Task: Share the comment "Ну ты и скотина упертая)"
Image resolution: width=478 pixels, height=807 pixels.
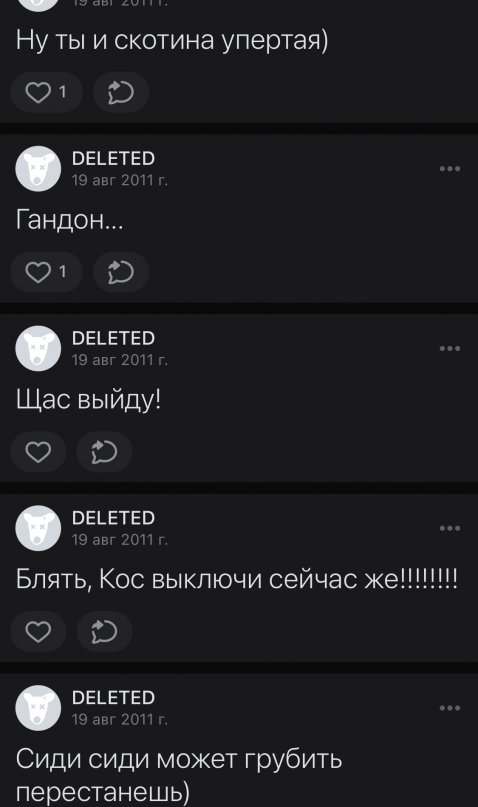Action: coord(121,93)
